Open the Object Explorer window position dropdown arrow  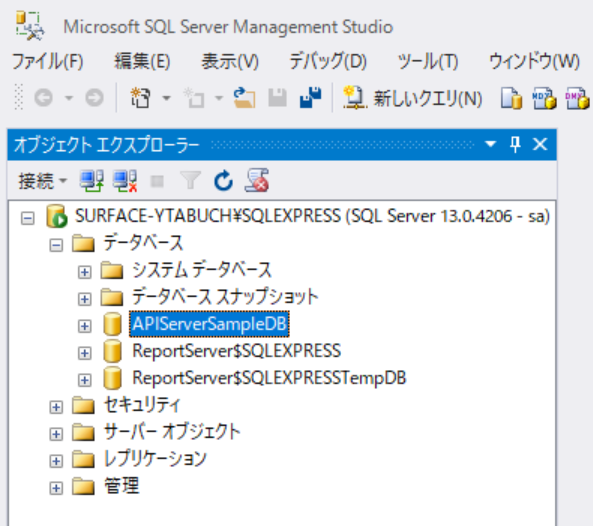[491, 144]
